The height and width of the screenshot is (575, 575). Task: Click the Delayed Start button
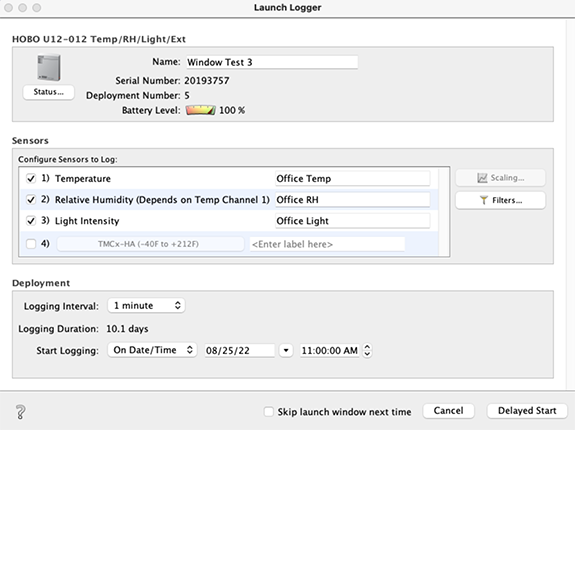pos(527,411)
